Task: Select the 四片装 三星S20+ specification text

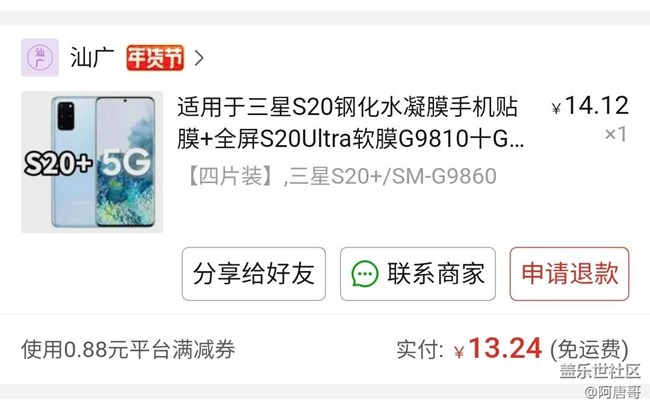Action: click(340, 176)
